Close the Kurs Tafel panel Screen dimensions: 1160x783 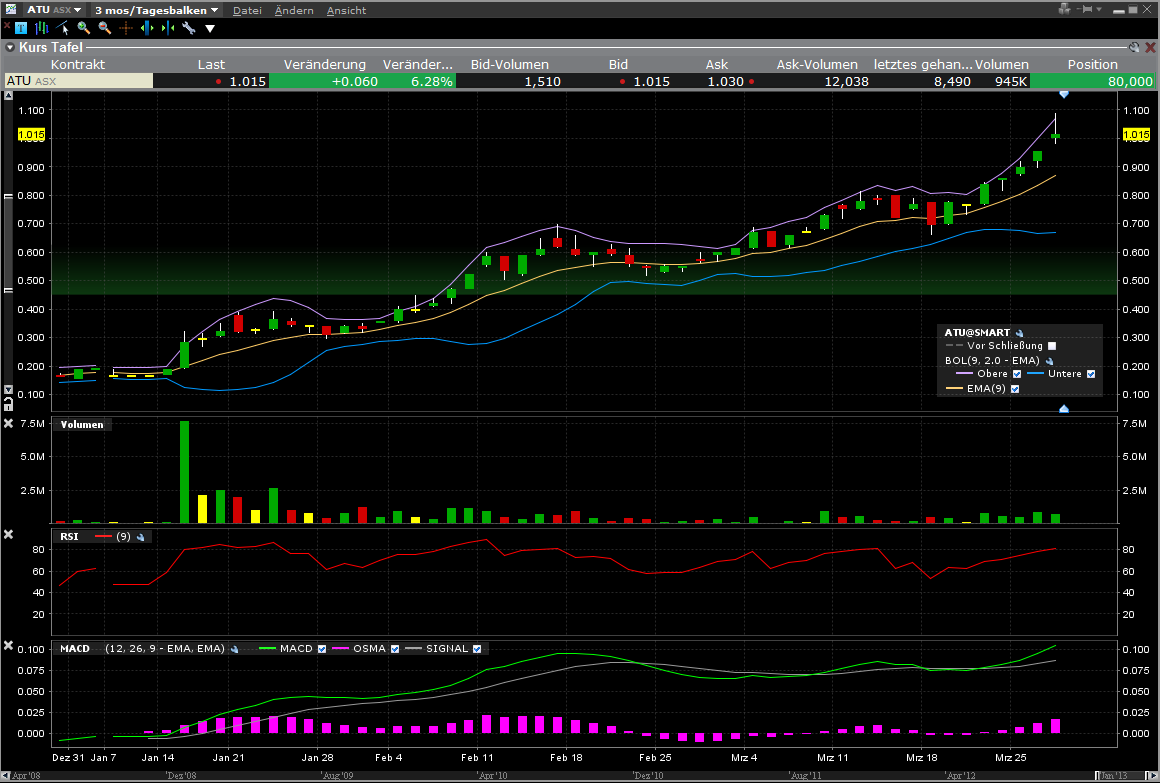(1150, 47)
